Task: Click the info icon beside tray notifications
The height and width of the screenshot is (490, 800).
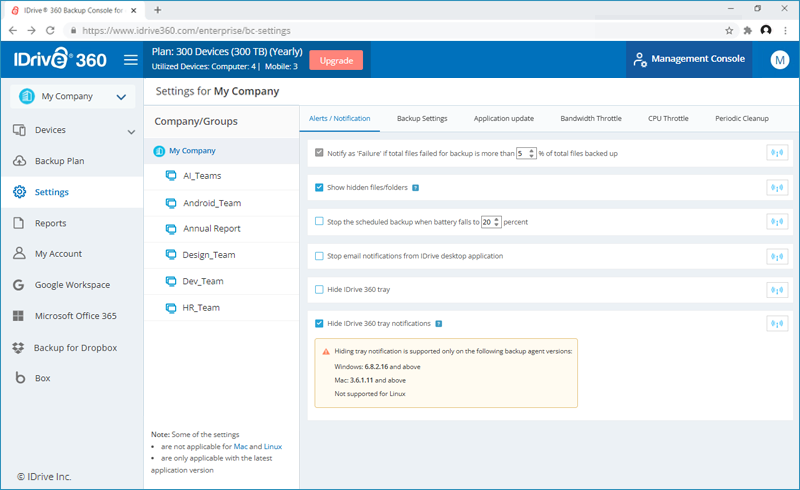Action: (x=439, y=324)
